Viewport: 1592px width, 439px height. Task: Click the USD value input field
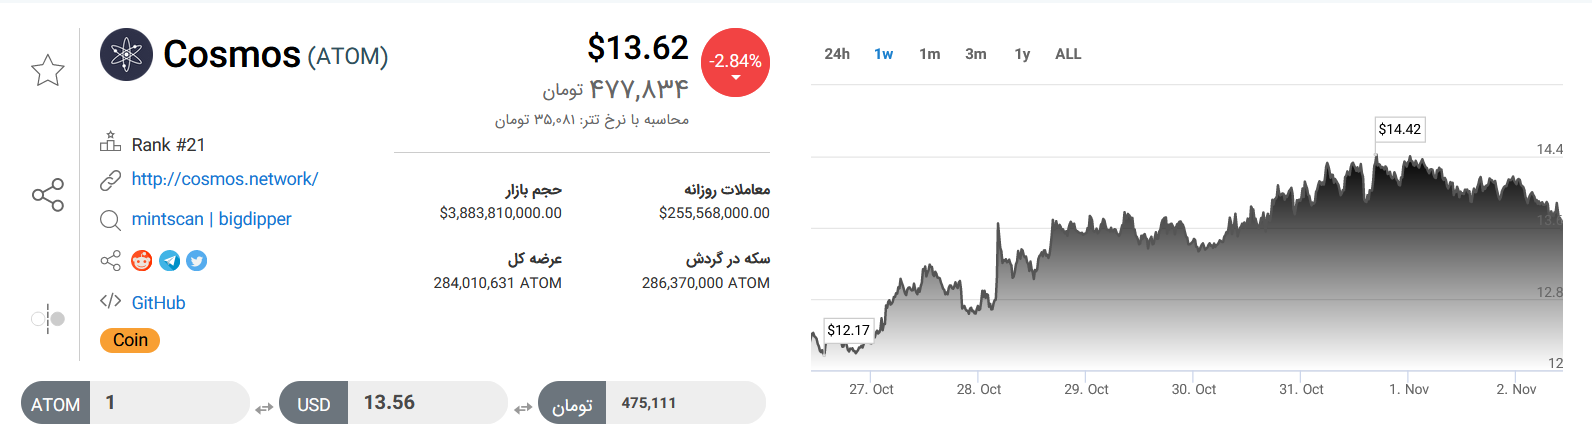point(426,403)
